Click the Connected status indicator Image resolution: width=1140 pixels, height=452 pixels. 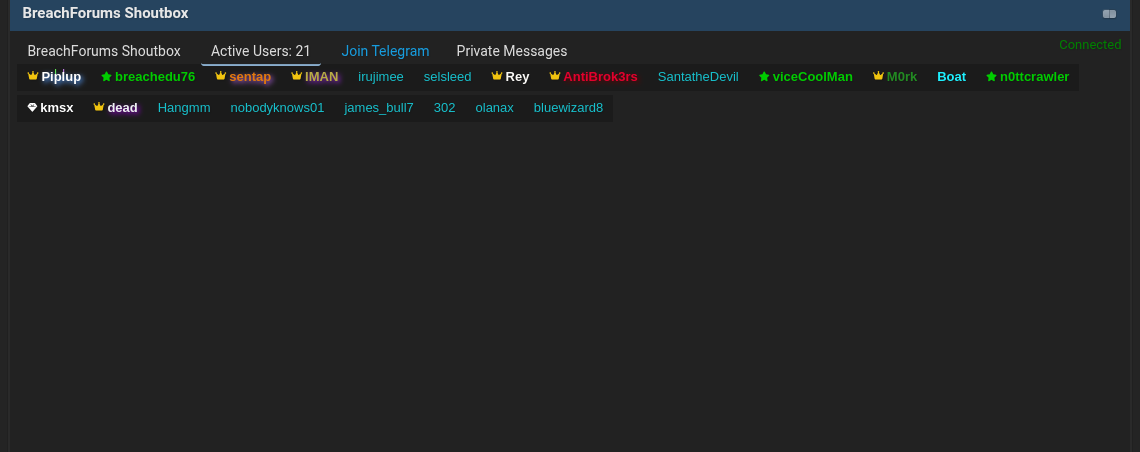(1090, 45)
